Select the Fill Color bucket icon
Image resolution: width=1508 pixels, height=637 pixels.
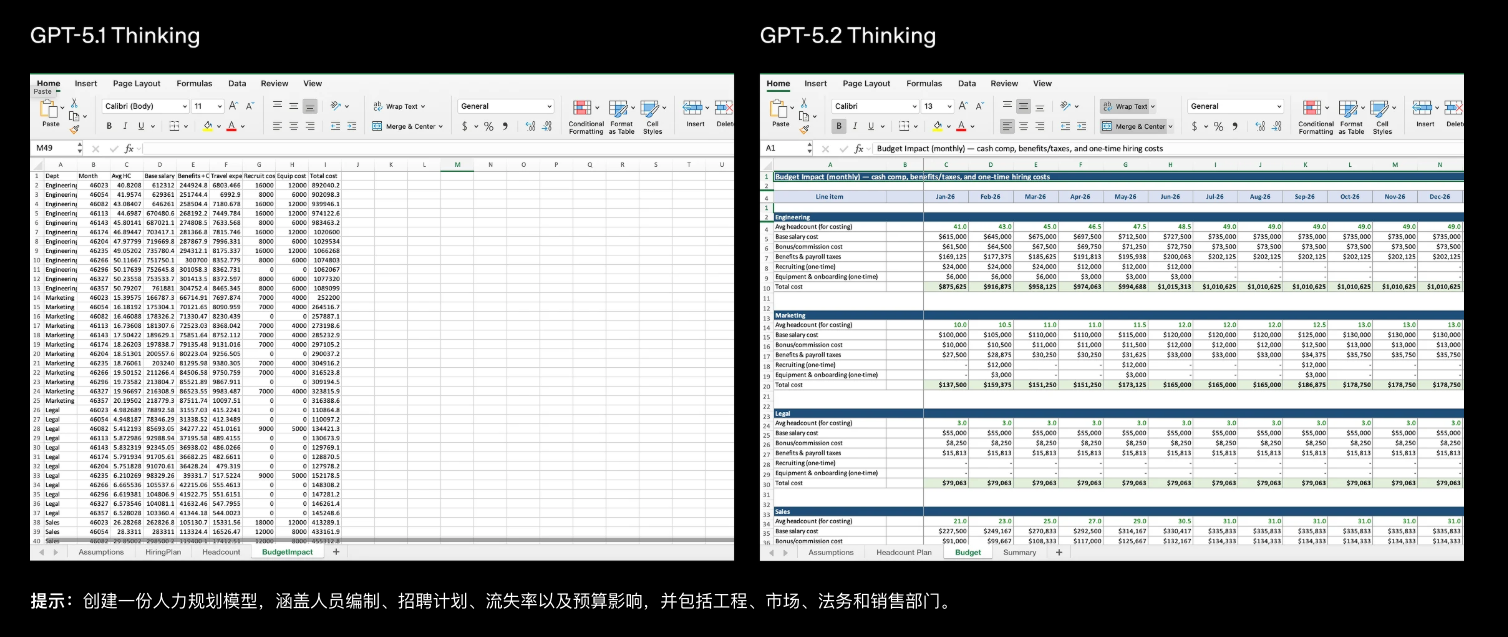[936, 126]
